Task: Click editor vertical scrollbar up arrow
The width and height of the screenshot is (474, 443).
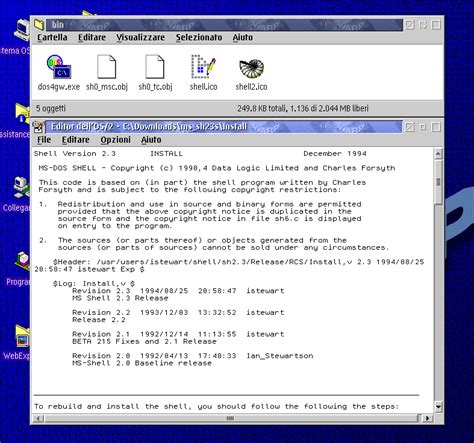Action: click(438, 154)
